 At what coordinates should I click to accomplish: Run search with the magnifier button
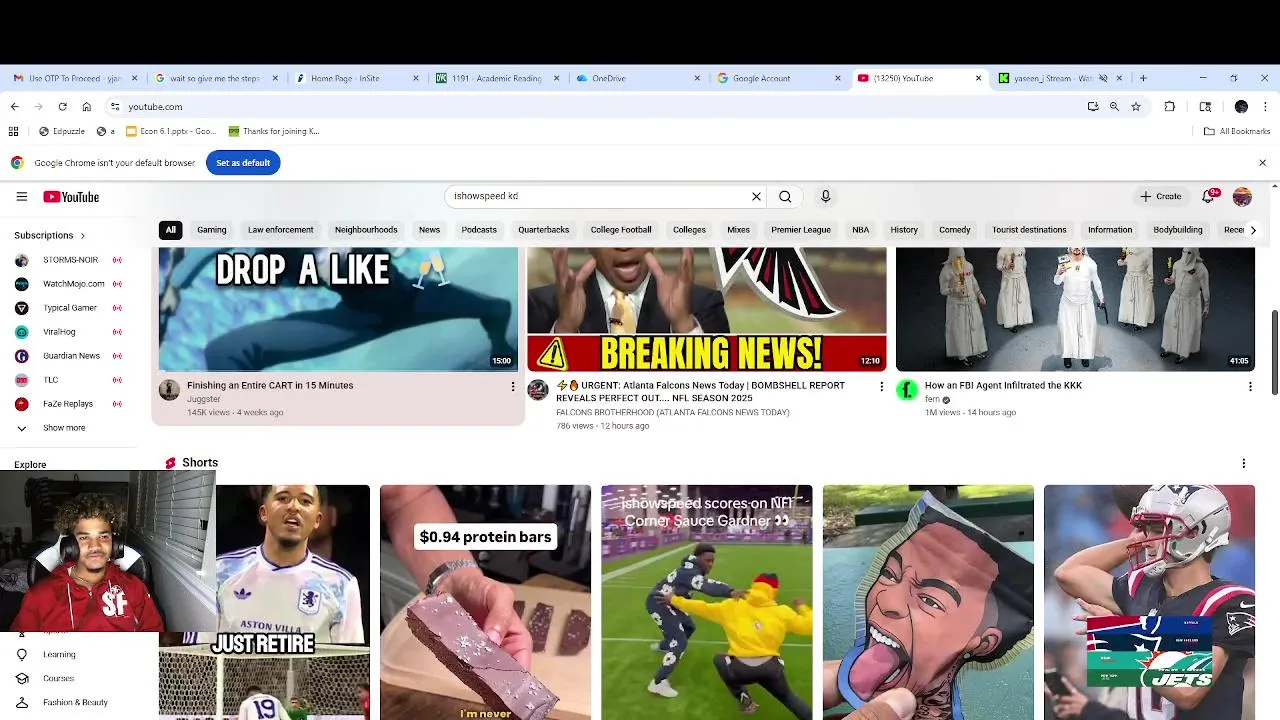tap(785, 197)
